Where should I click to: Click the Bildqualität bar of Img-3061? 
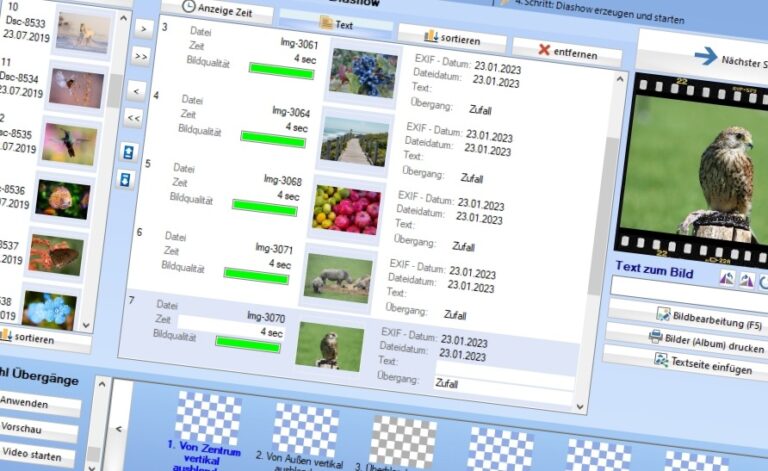click(x=282, y=71)
